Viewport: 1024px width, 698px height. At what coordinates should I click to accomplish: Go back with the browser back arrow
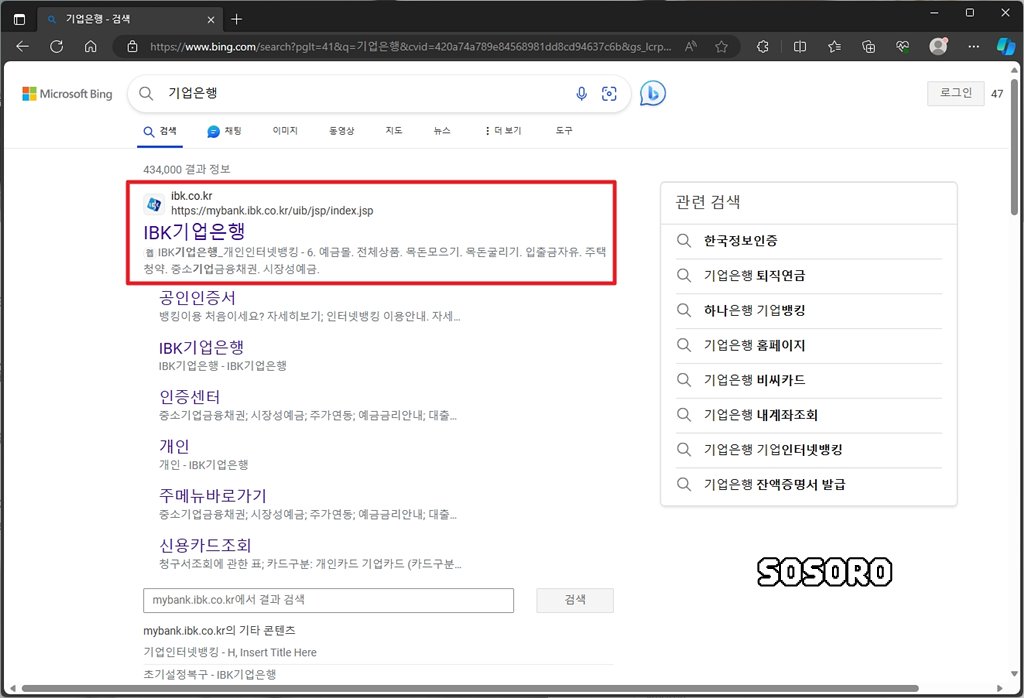pos(23,46)
